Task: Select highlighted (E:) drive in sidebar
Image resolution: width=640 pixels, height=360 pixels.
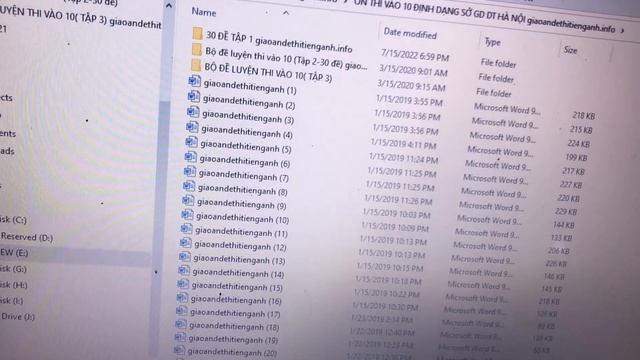Action: 14,253
